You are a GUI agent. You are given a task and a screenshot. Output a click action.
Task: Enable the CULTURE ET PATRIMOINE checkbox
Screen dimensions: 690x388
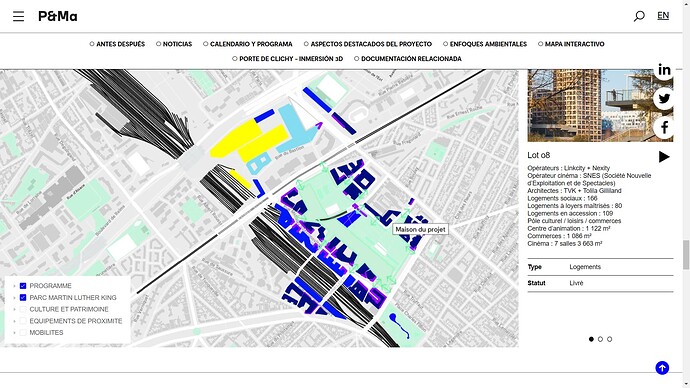coord(23,309)
